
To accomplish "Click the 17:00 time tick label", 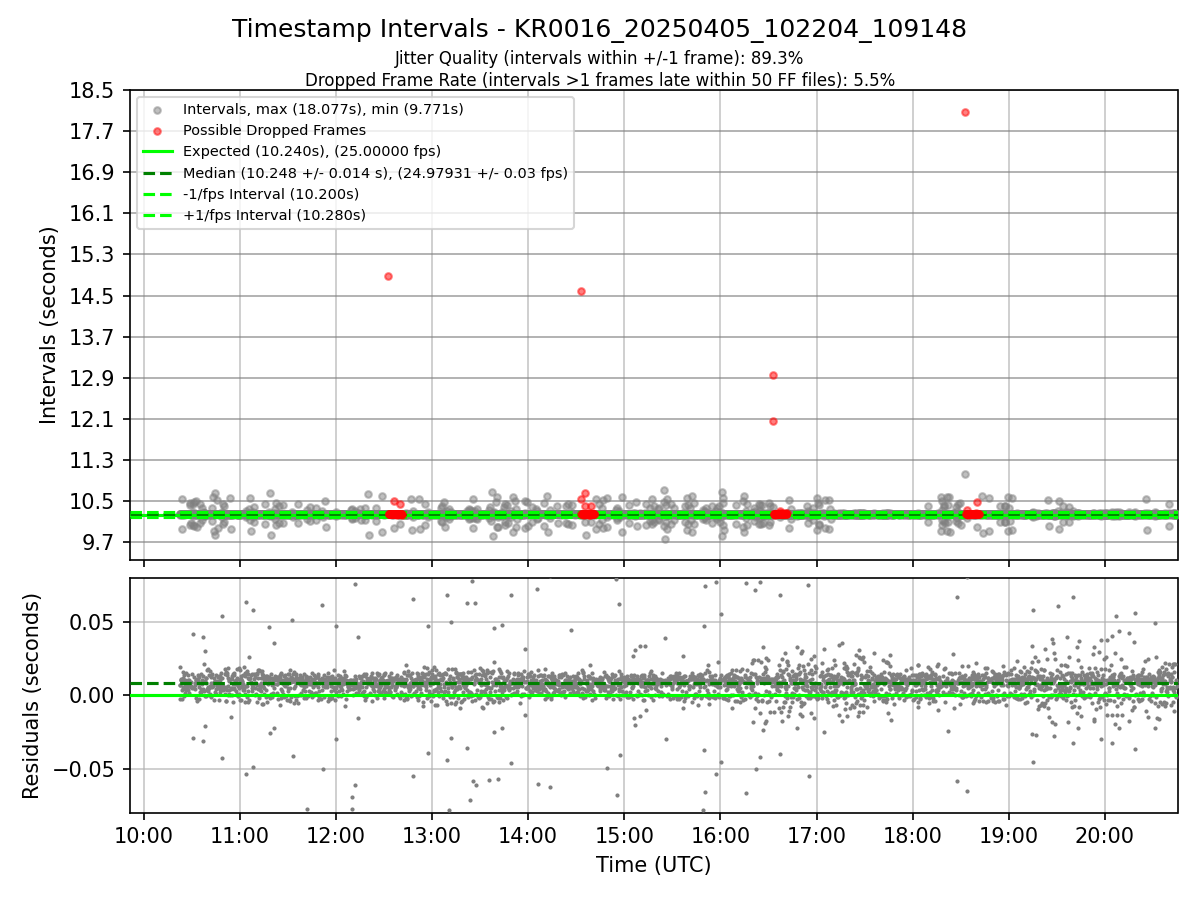I will pyautogui.click(x=817, y=835).
